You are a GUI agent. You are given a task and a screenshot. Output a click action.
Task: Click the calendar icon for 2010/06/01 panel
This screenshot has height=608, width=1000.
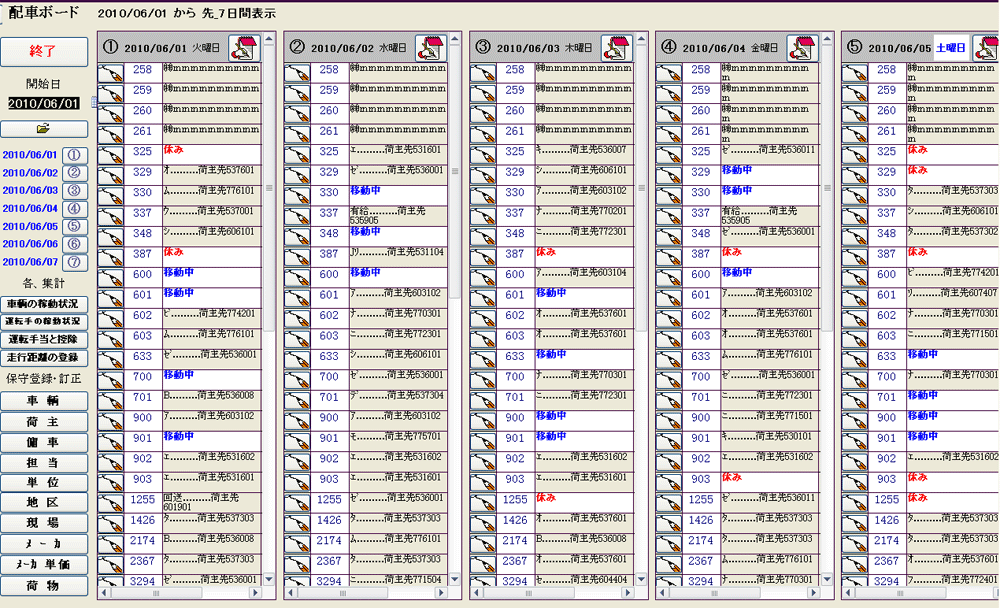pyautogui.click(x=244, y=48)
